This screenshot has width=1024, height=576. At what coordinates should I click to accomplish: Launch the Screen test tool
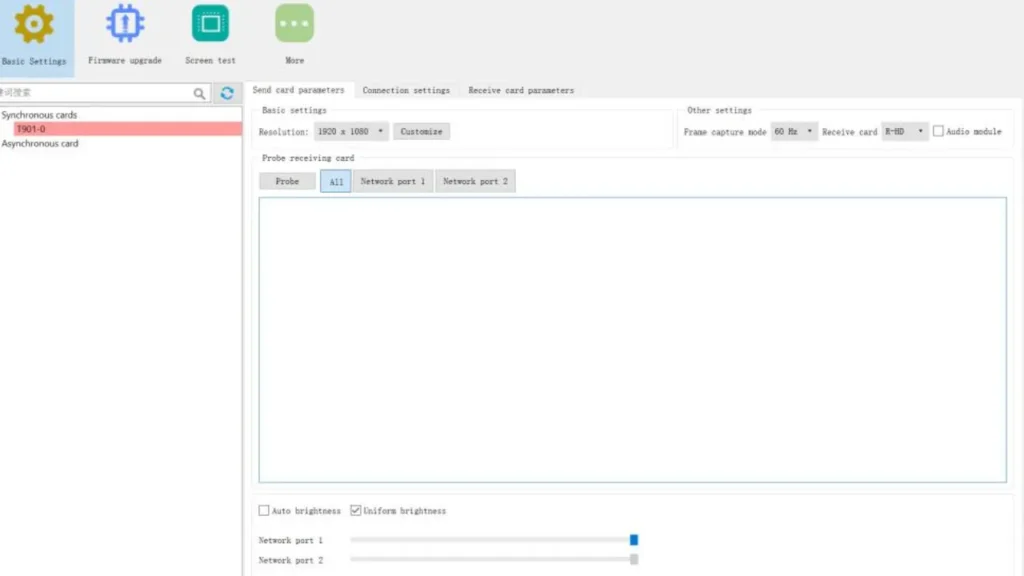[x=210, y=25]
